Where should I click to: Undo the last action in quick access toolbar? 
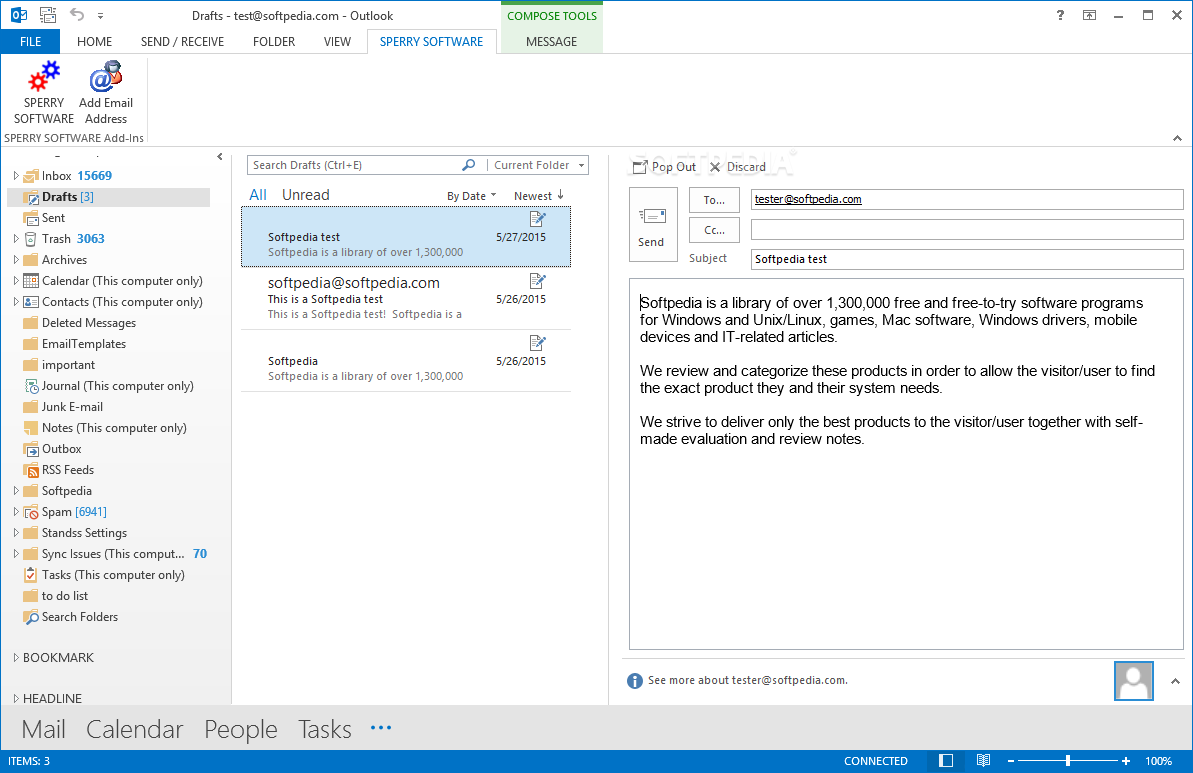tap(77, 14)
